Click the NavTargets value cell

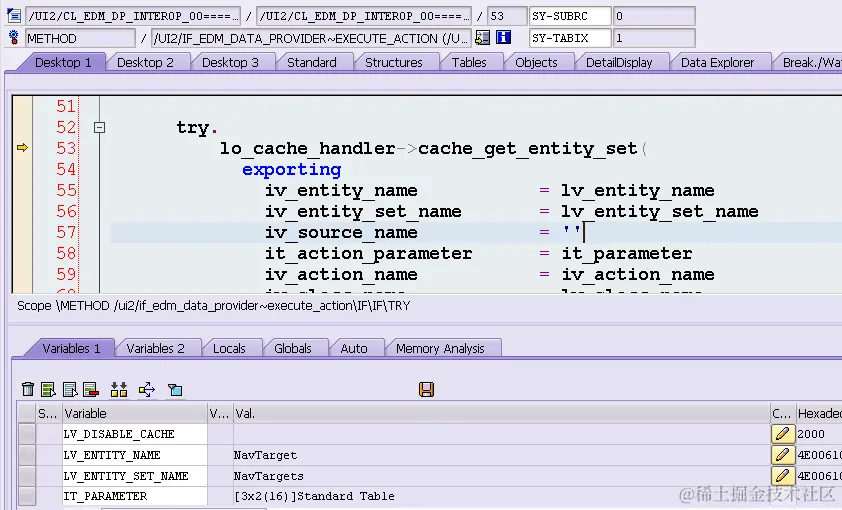(502, 476)
